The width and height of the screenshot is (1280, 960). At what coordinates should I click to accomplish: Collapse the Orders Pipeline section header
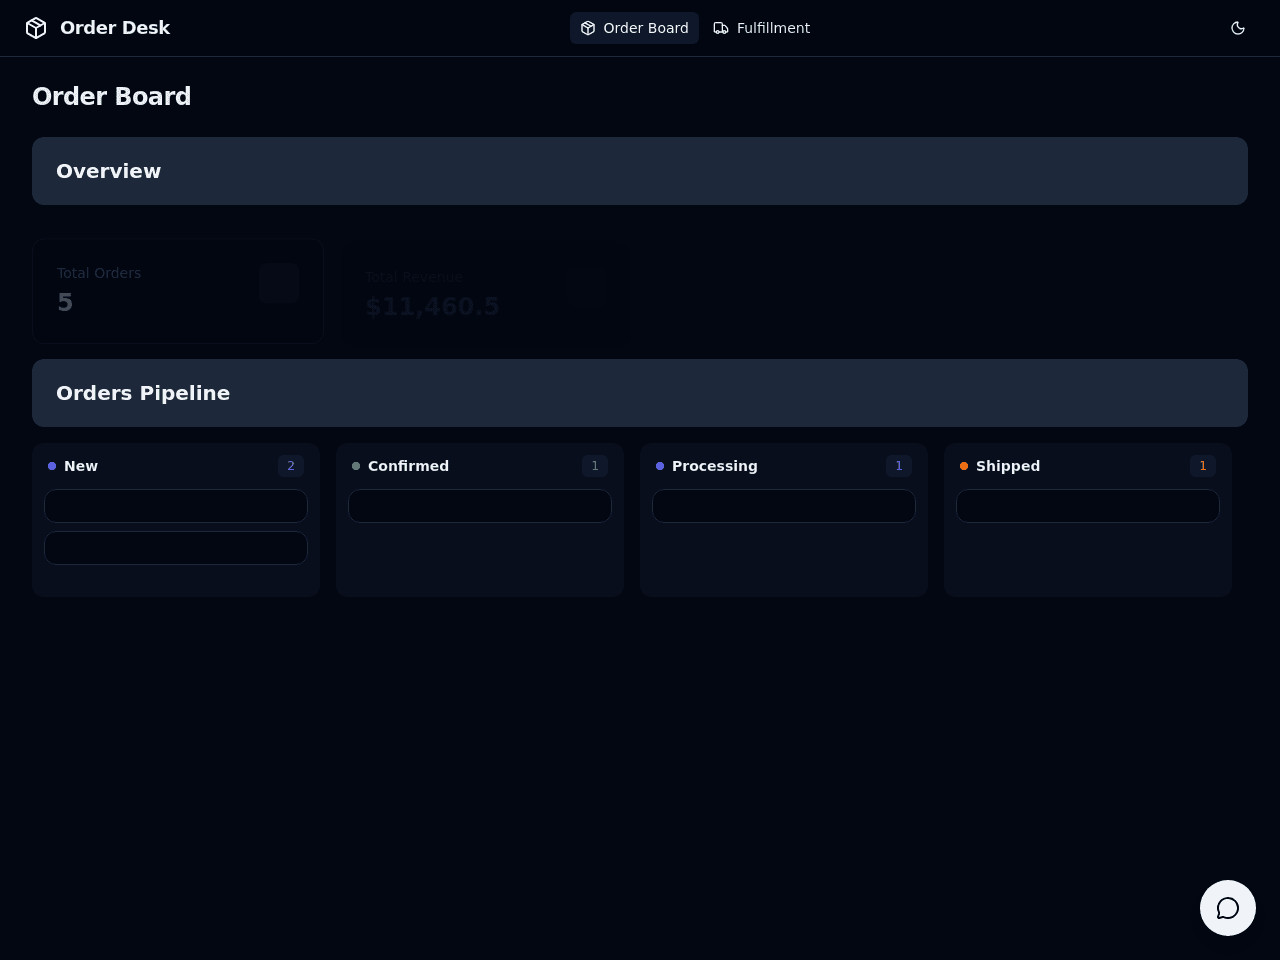[640, 393]
